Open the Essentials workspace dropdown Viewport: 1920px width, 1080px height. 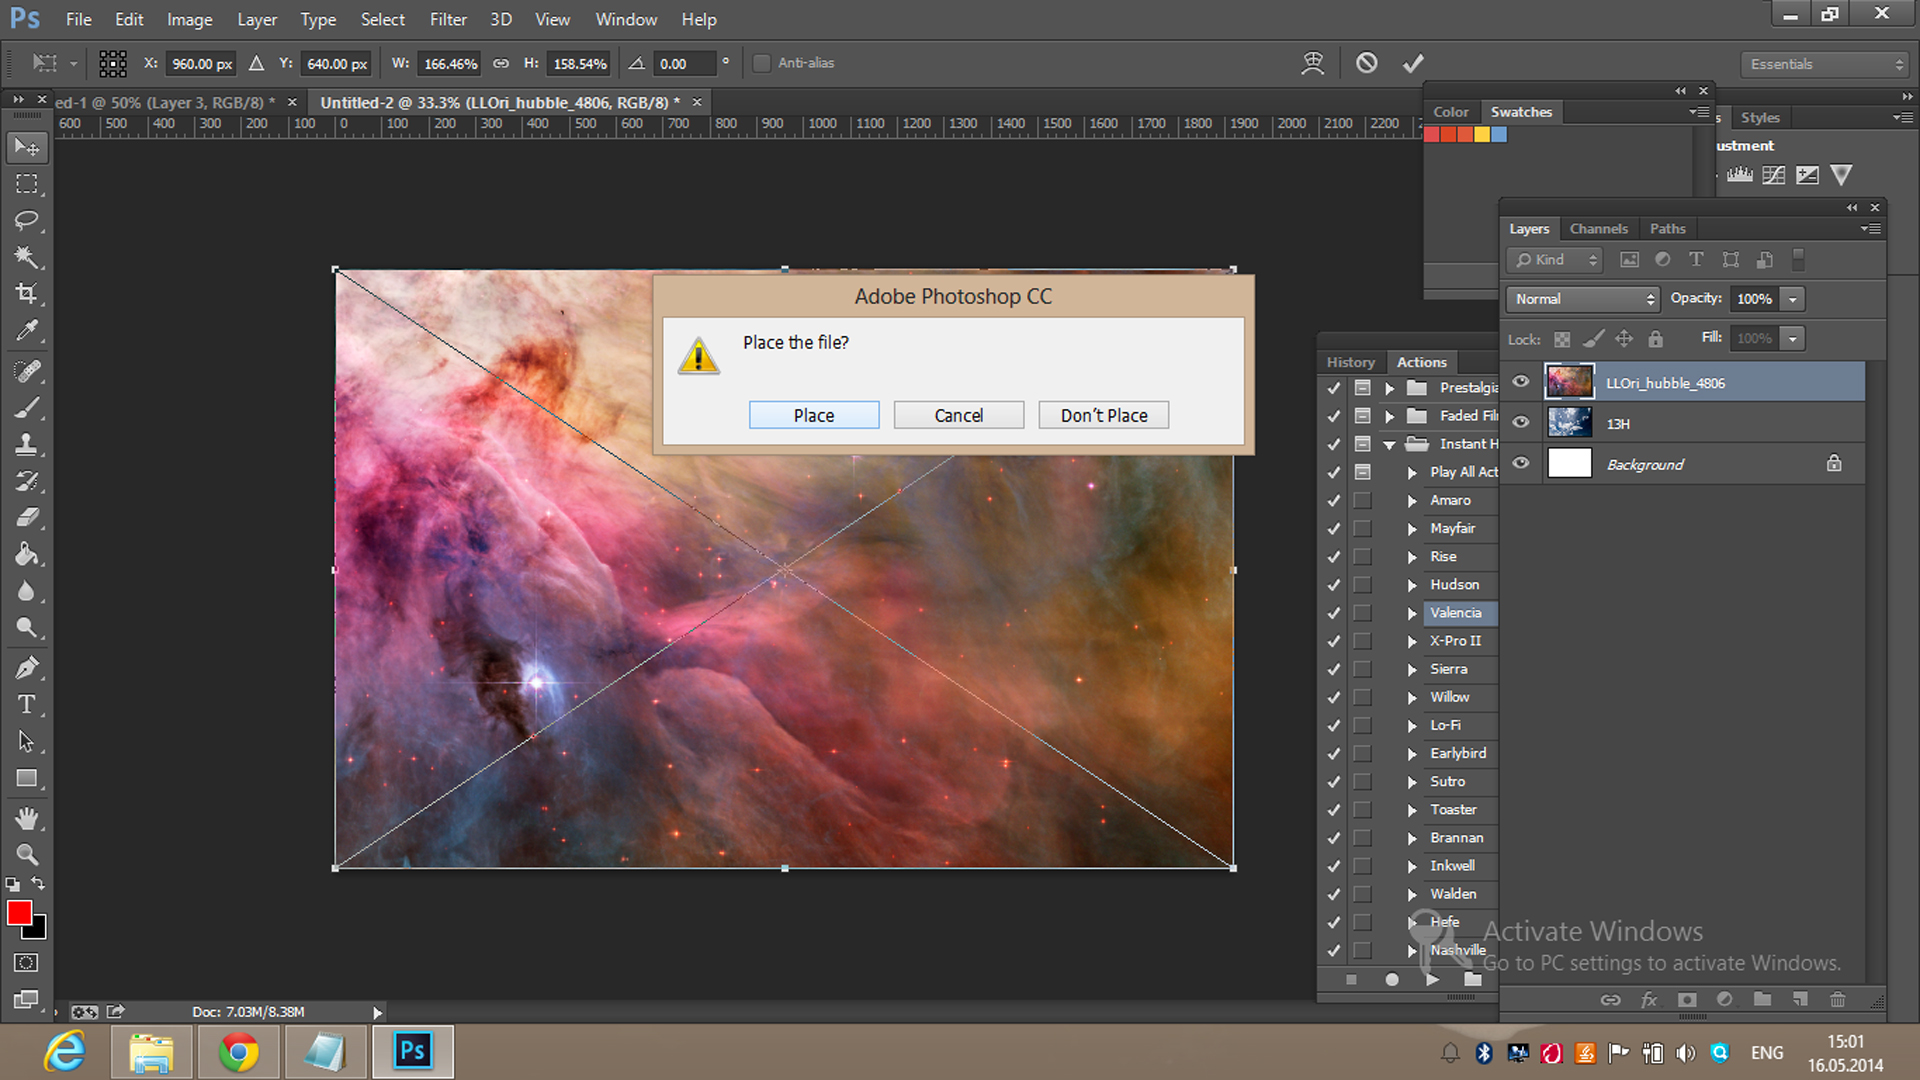point(1826,64)
